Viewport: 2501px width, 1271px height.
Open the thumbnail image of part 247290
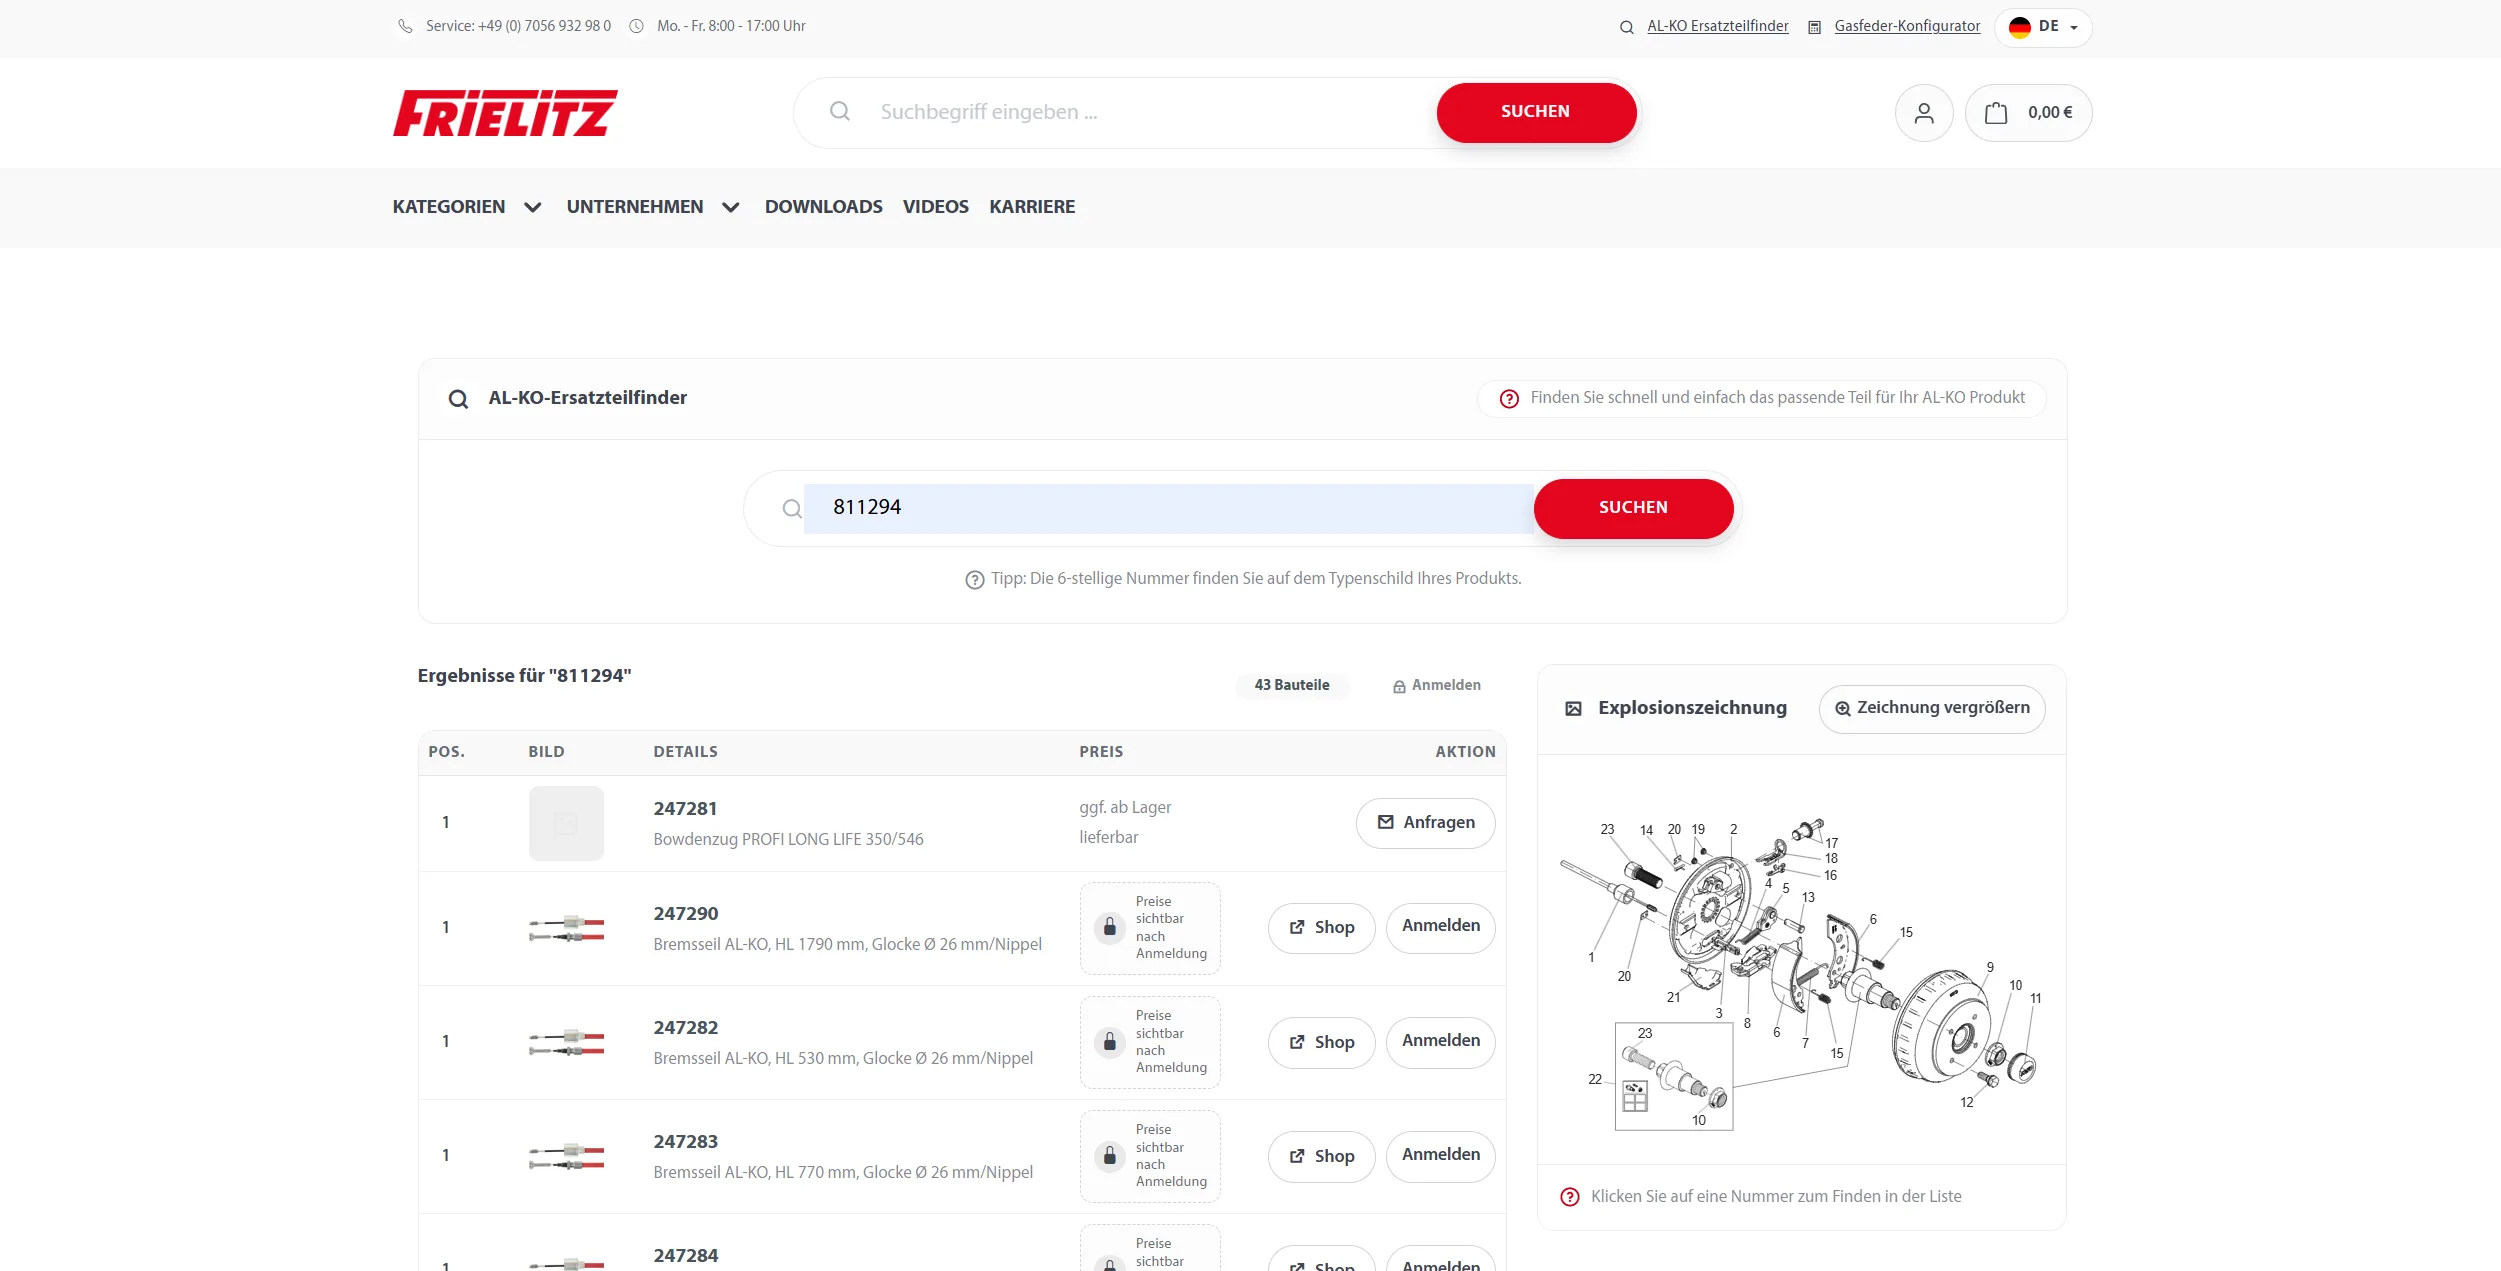point(566,928)
